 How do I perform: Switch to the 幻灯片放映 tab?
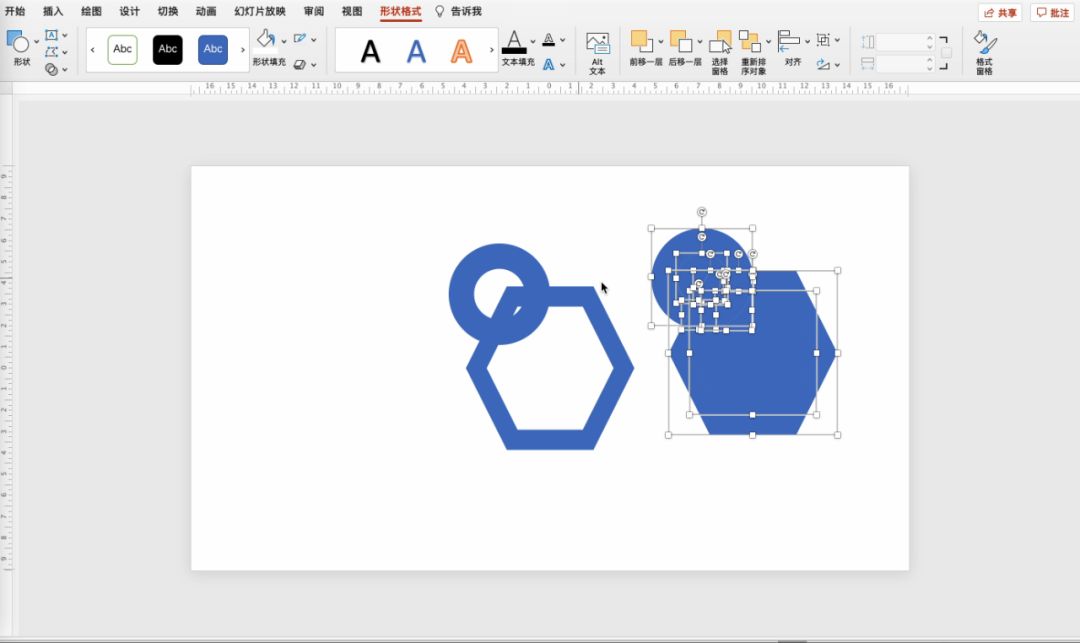coord(260,11)
